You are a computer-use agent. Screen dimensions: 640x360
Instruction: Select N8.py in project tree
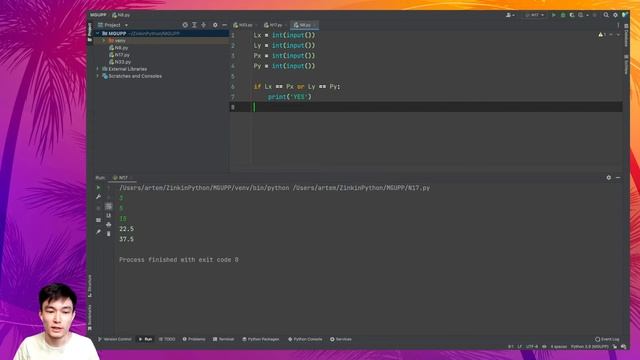point(119,48)
